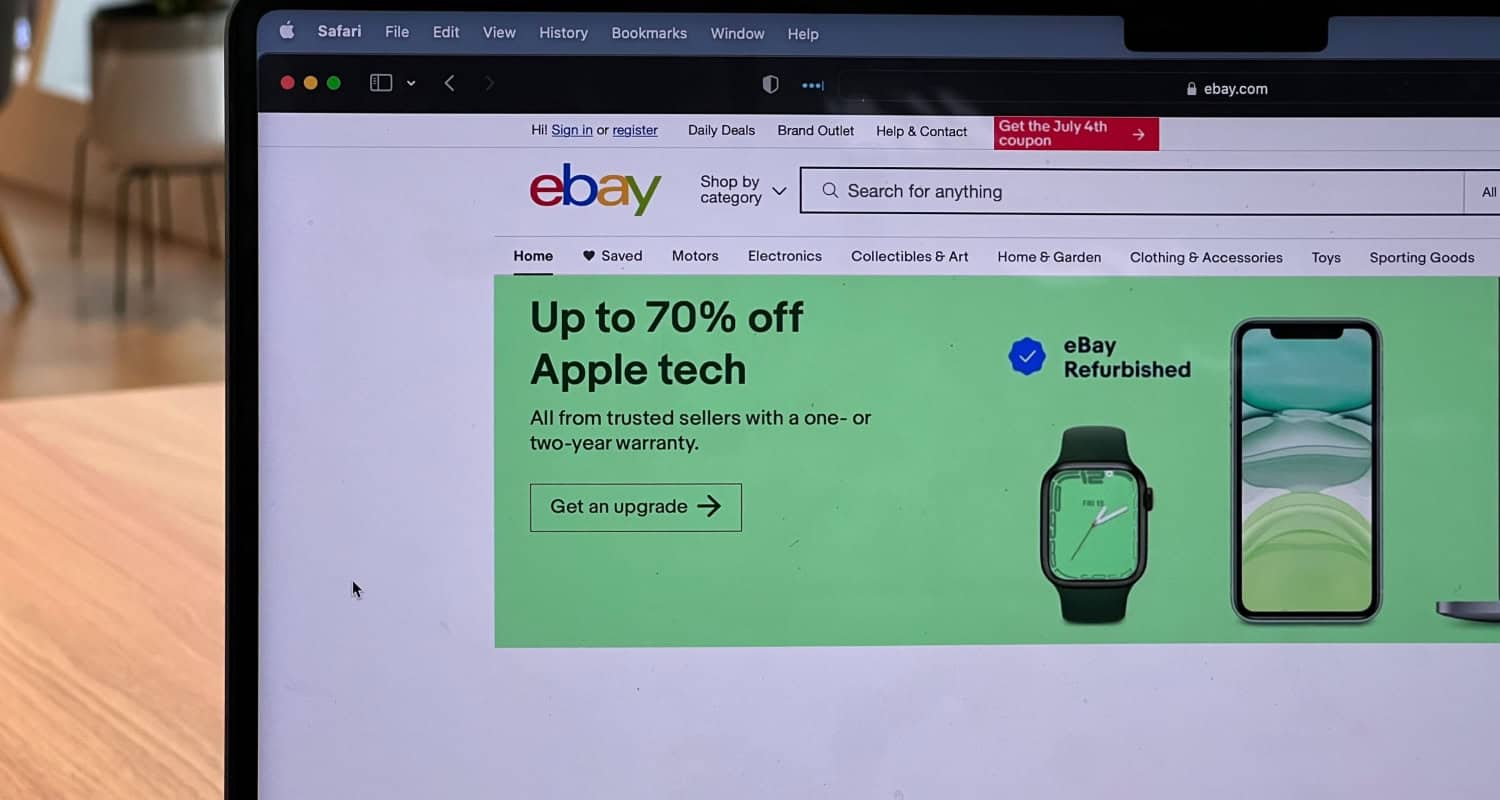Click the eBay Refurbished checkmark badge
The width and height of the screenshot is (1500, 800).
tap(1027, 356)
